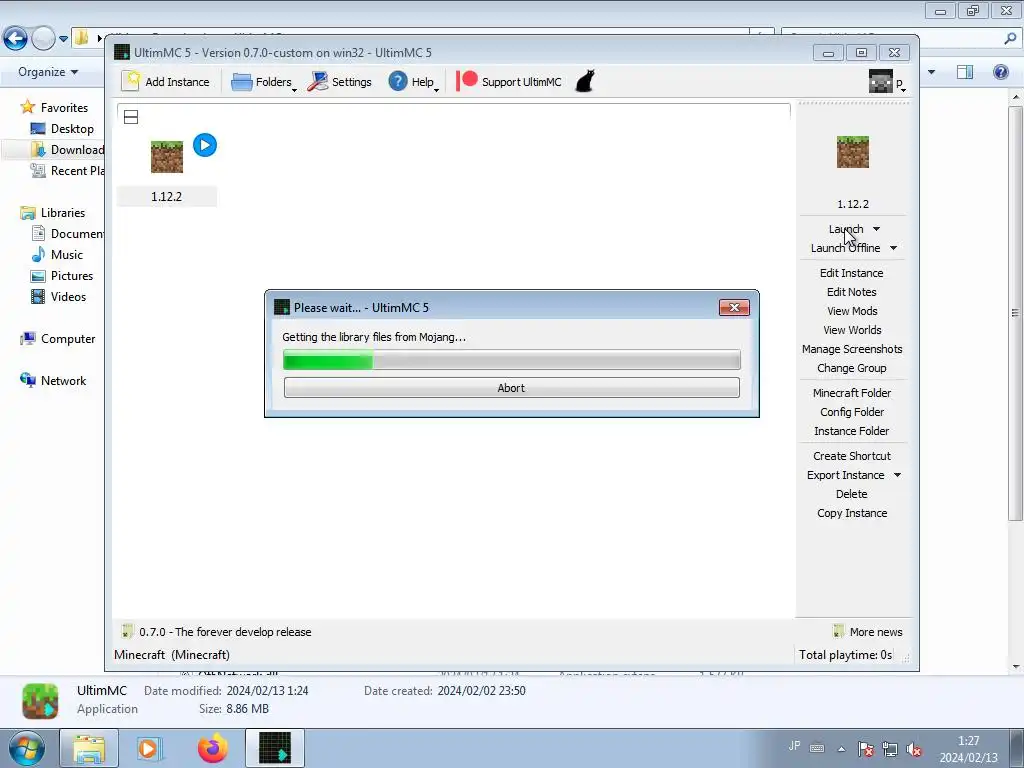The width and height of the screenshot is (1024, 768).
Task: Click Change Group
Action: coord(852,368)
